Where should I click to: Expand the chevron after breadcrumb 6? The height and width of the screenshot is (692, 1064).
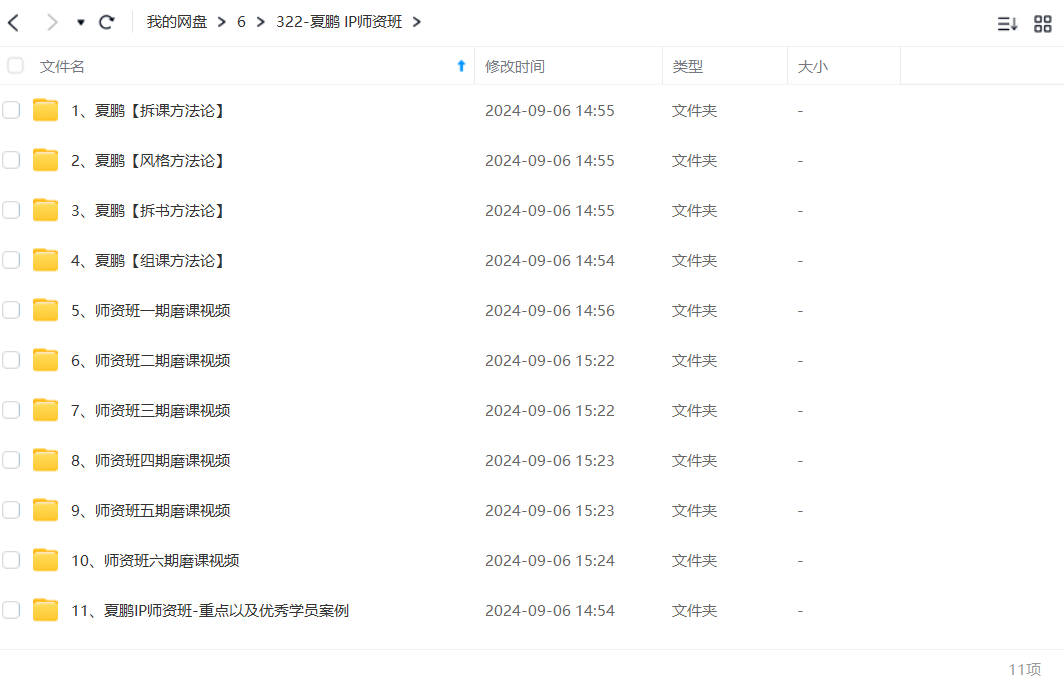261,22
